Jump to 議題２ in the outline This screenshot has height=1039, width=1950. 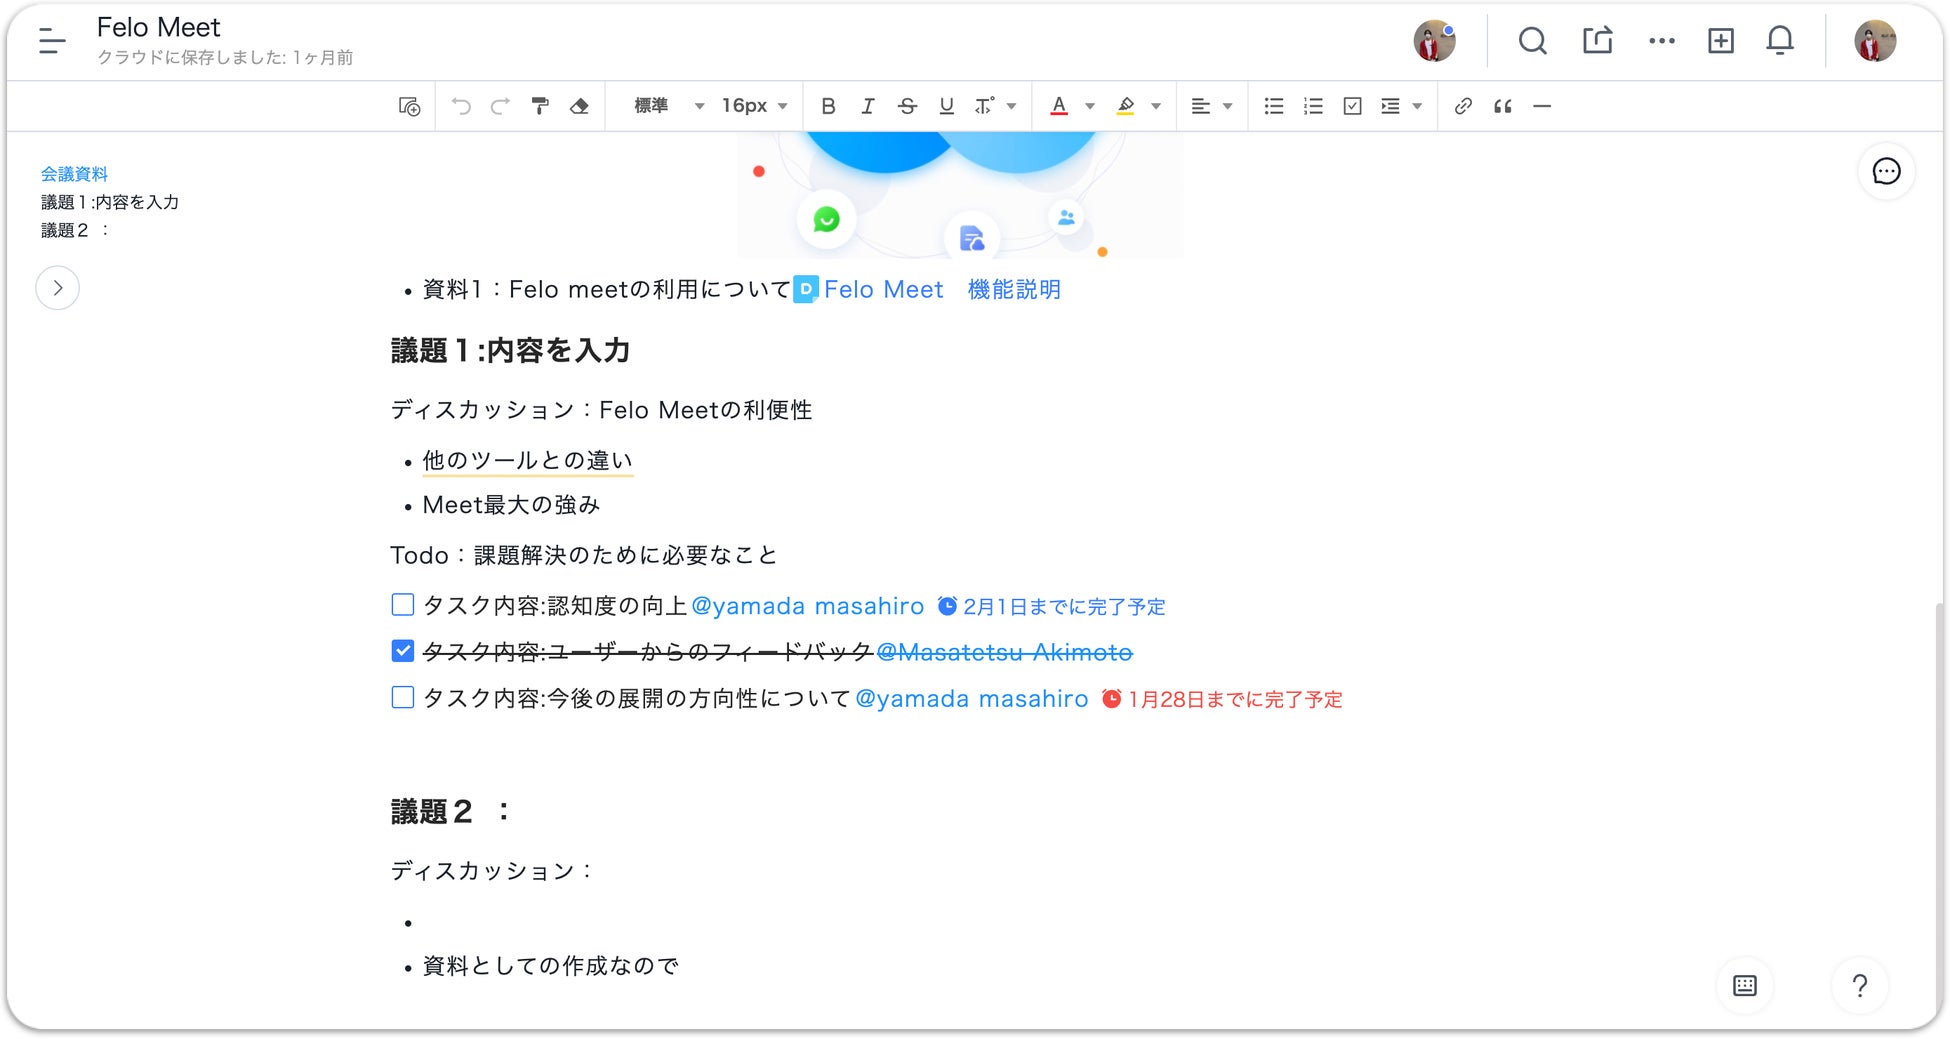75,230
